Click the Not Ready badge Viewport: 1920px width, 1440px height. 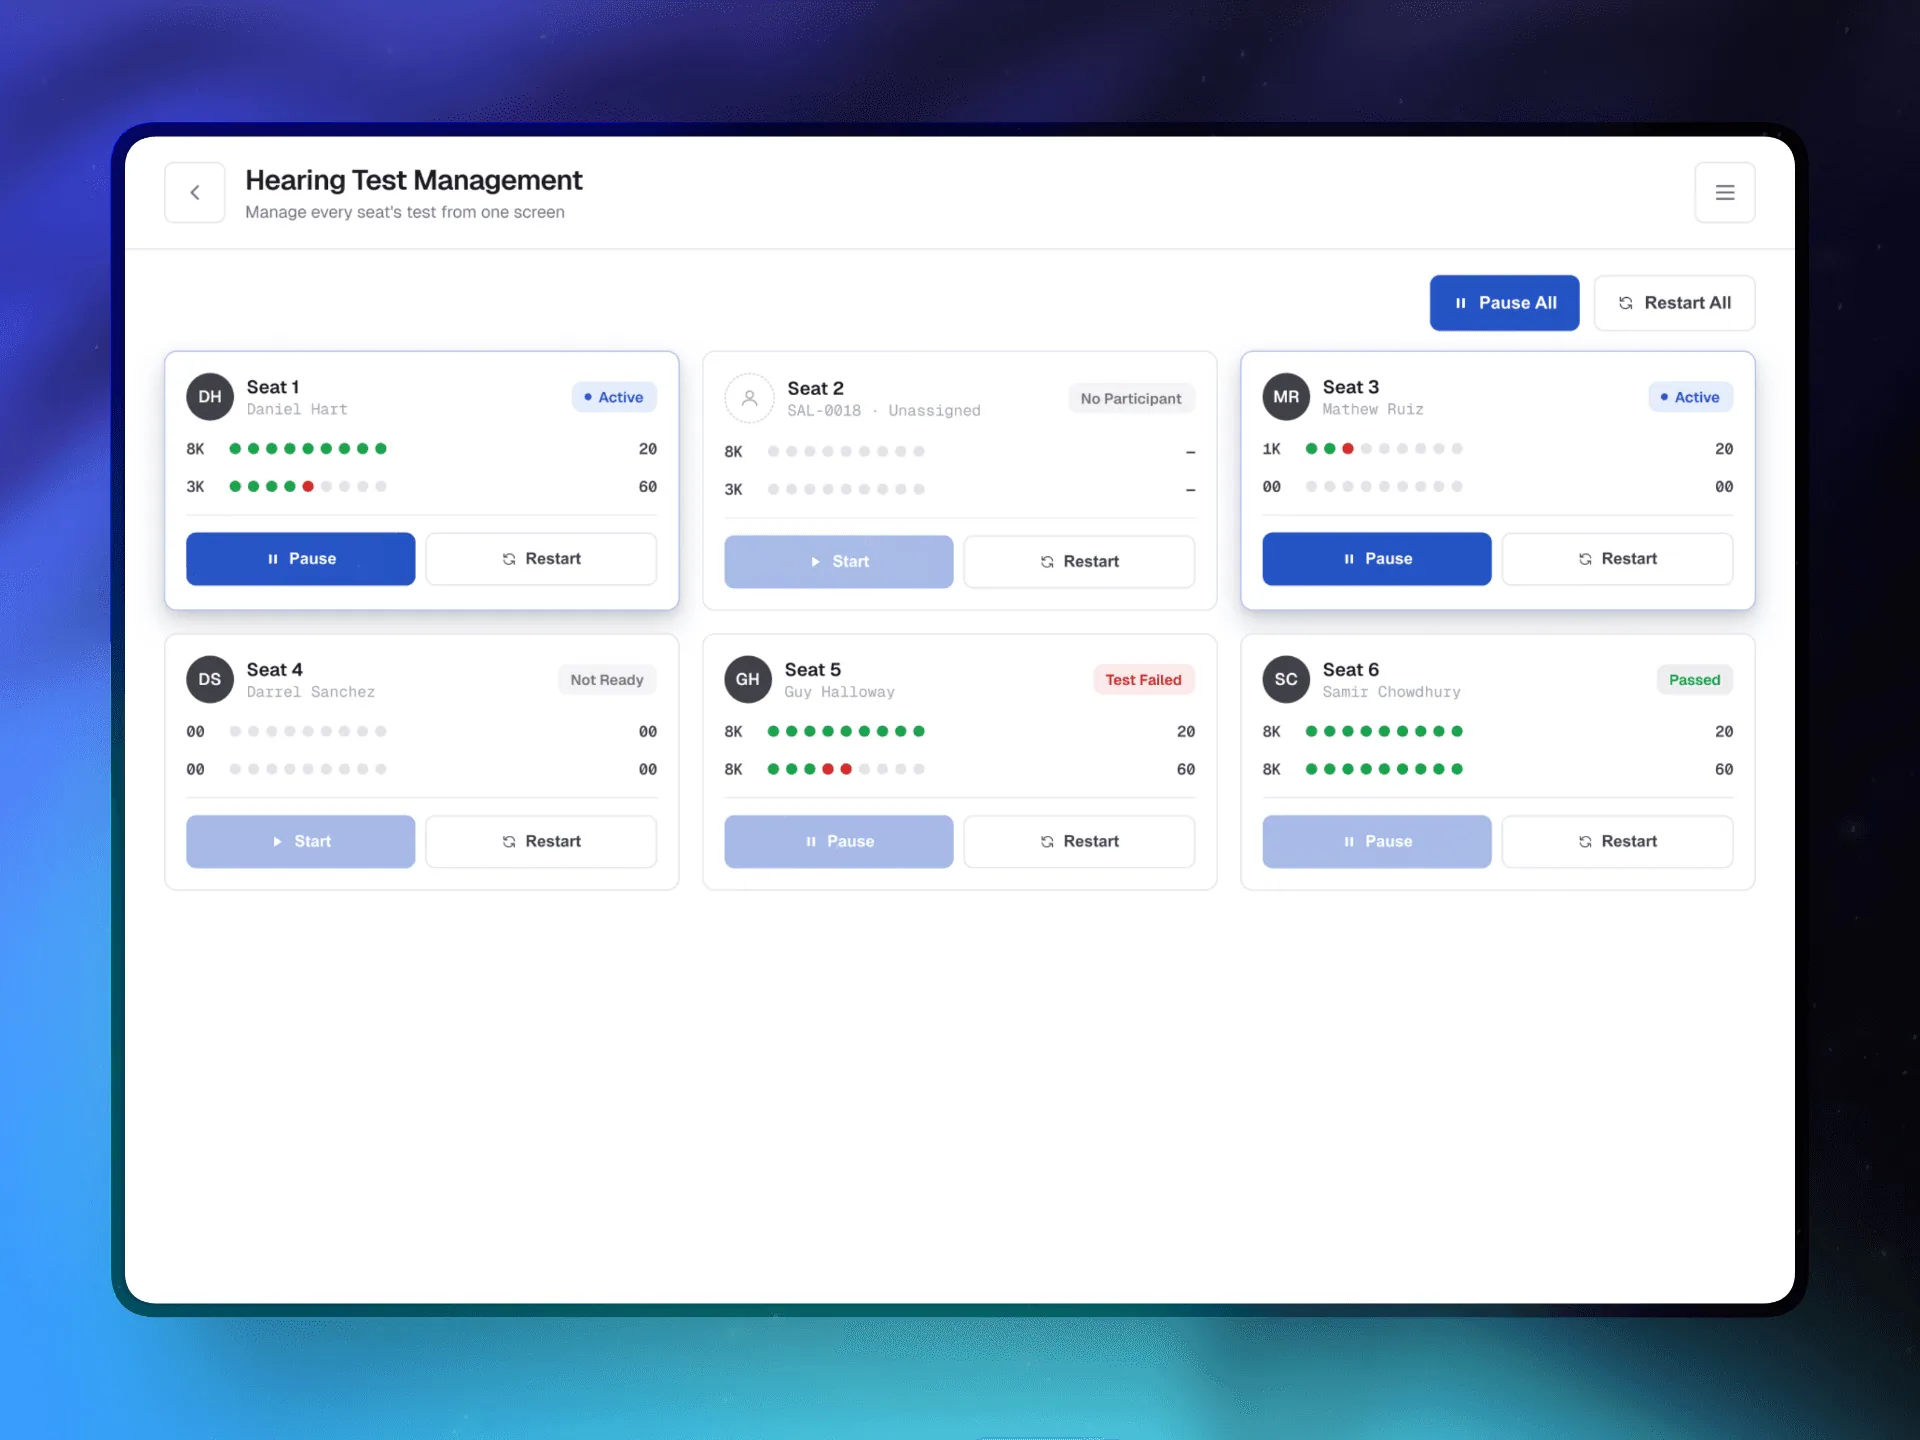pyautogui.click(x=607, y=680)
